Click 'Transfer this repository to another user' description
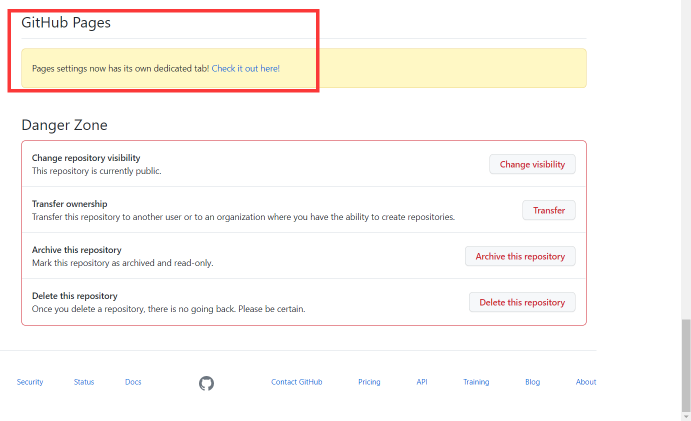 click(x=243, y=217)
